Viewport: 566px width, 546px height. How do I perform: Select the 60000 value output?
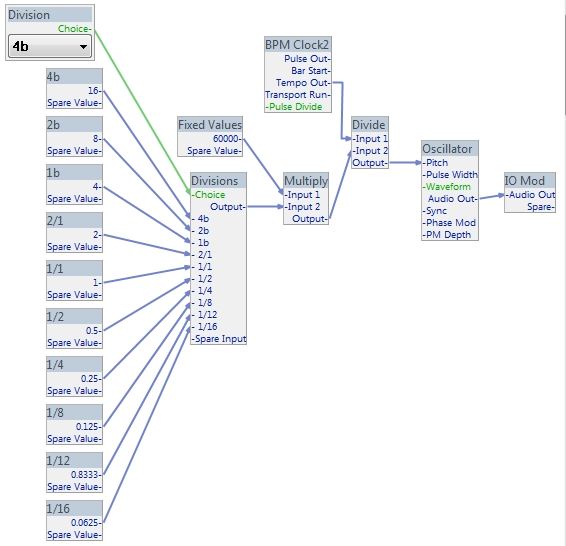(227, 139)
